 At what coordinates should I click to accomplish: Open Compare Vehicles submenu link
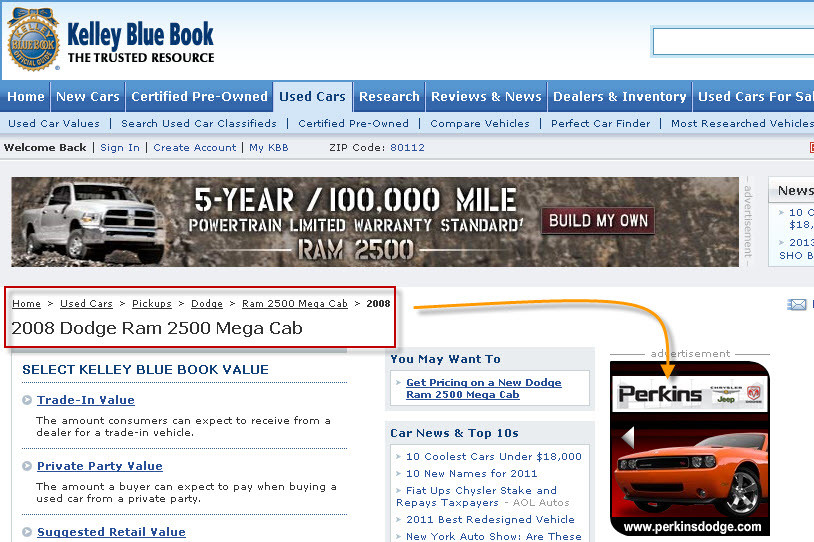tap(480, 124)
